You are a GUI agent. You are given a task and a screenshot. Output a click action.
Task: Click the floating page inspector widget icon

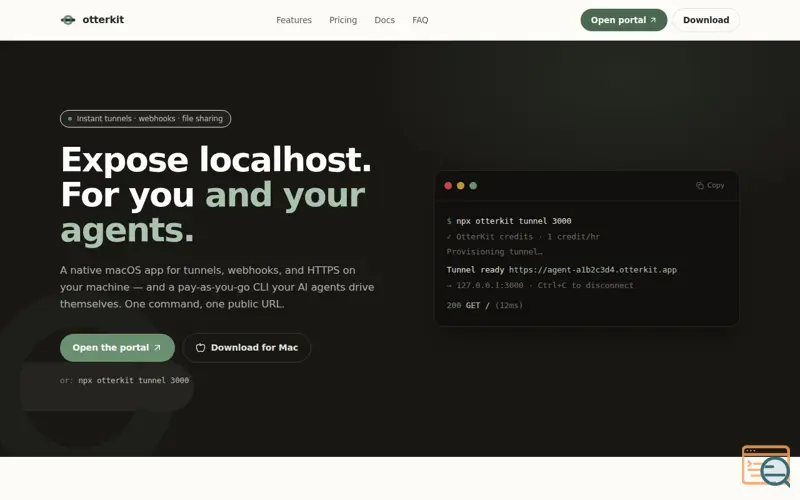[x=766, y=466]
